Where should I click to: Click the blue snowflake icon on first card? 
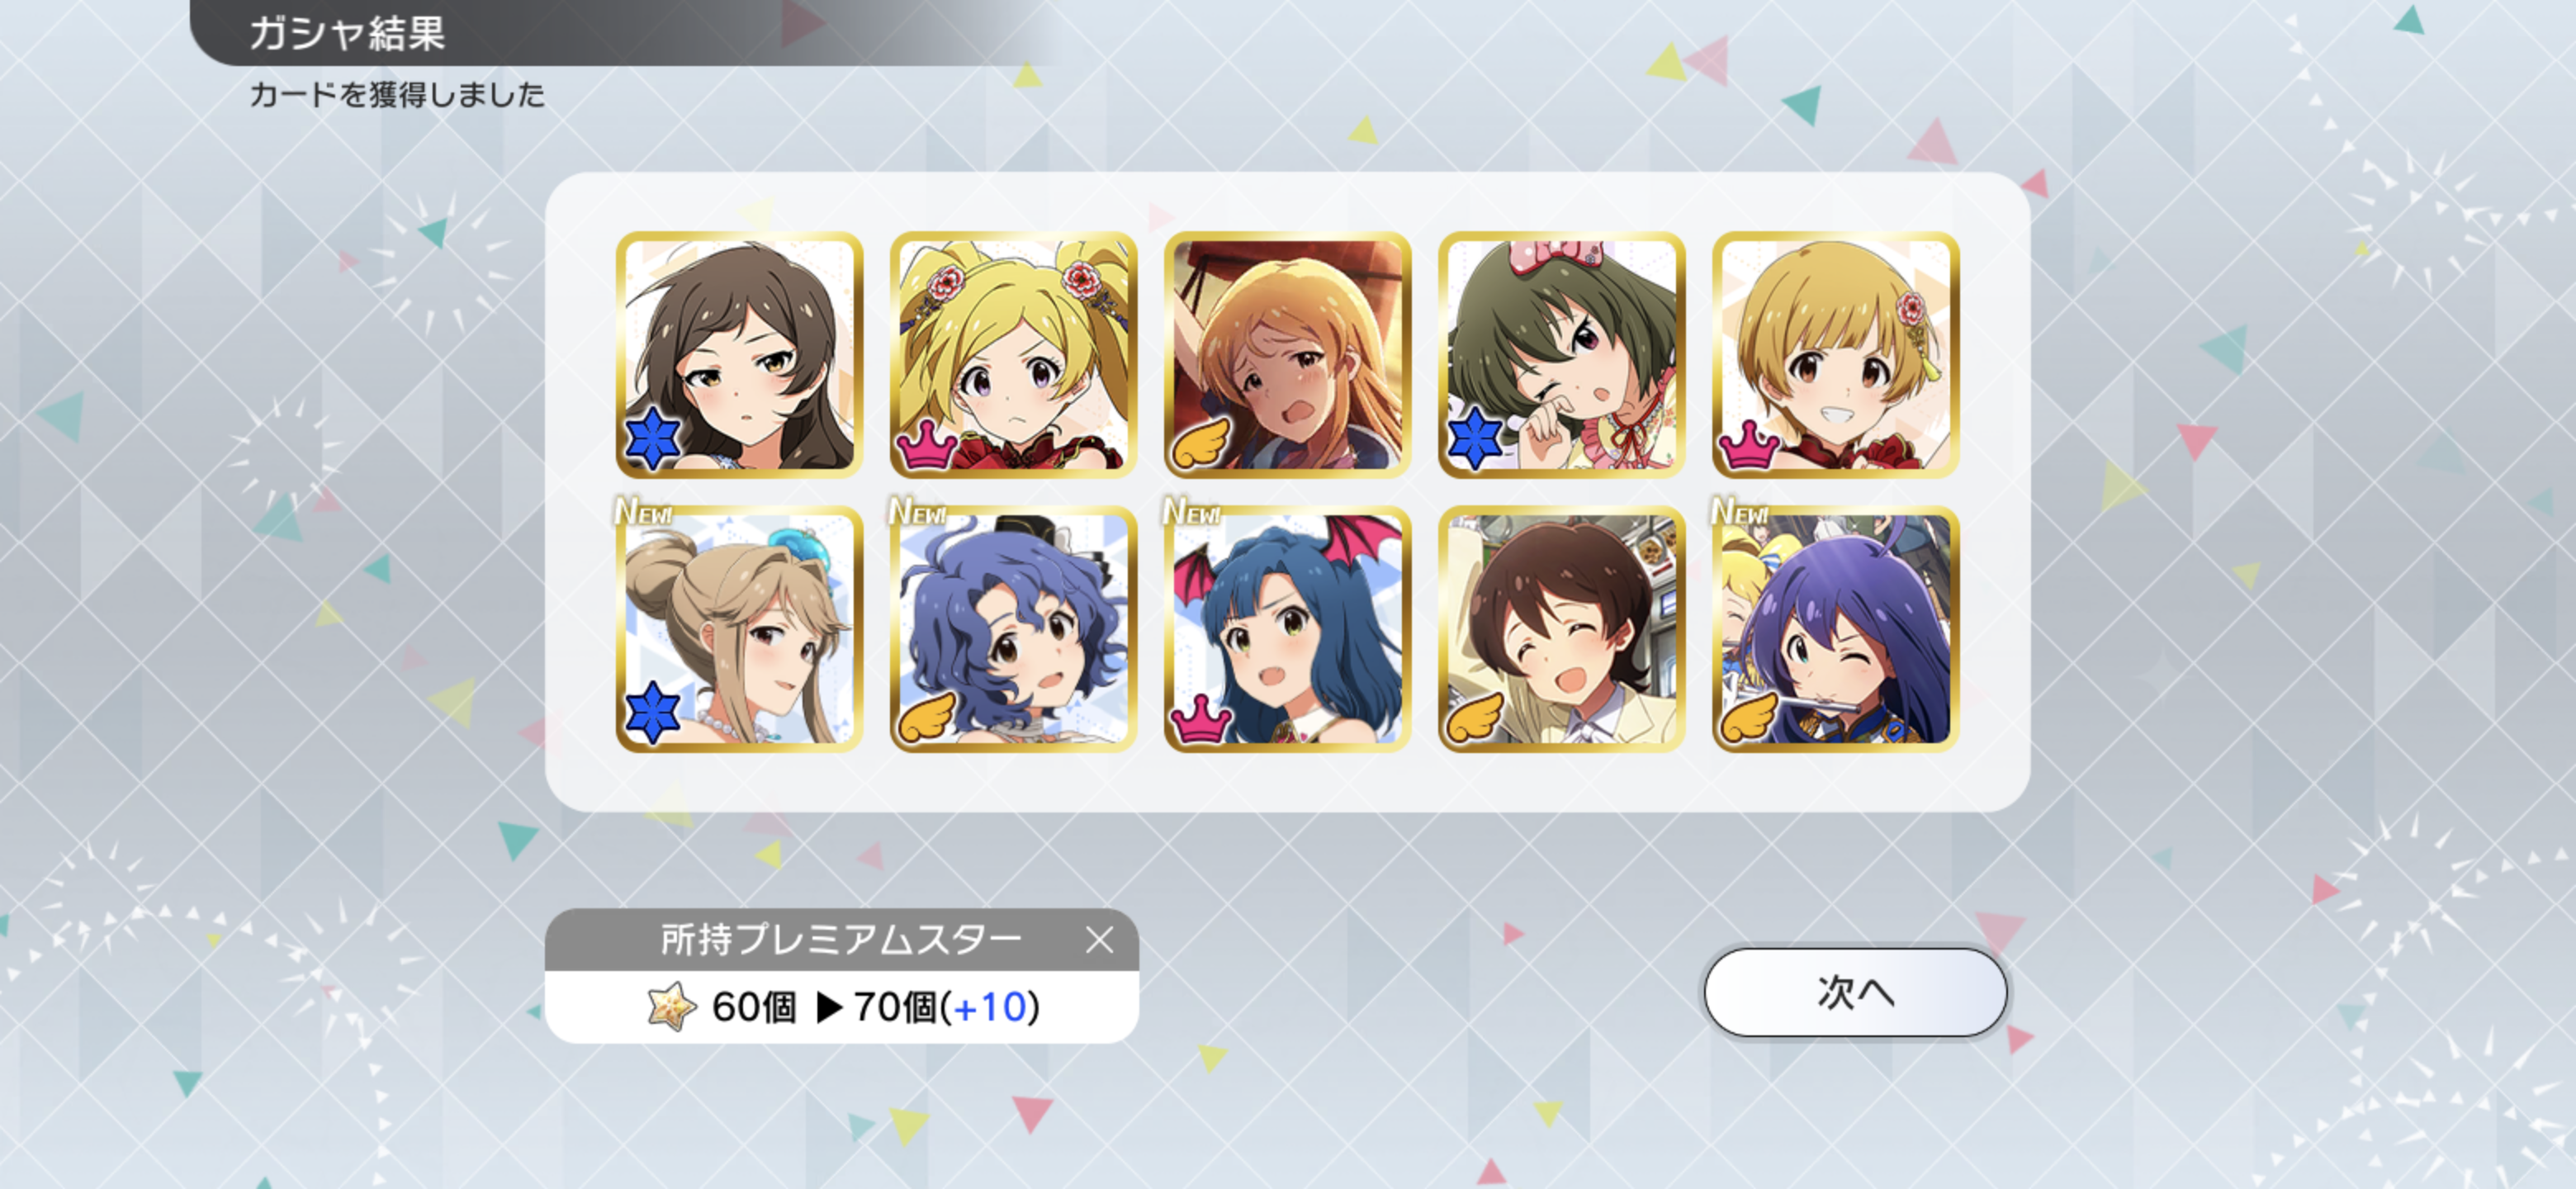[x=653, y=439]
